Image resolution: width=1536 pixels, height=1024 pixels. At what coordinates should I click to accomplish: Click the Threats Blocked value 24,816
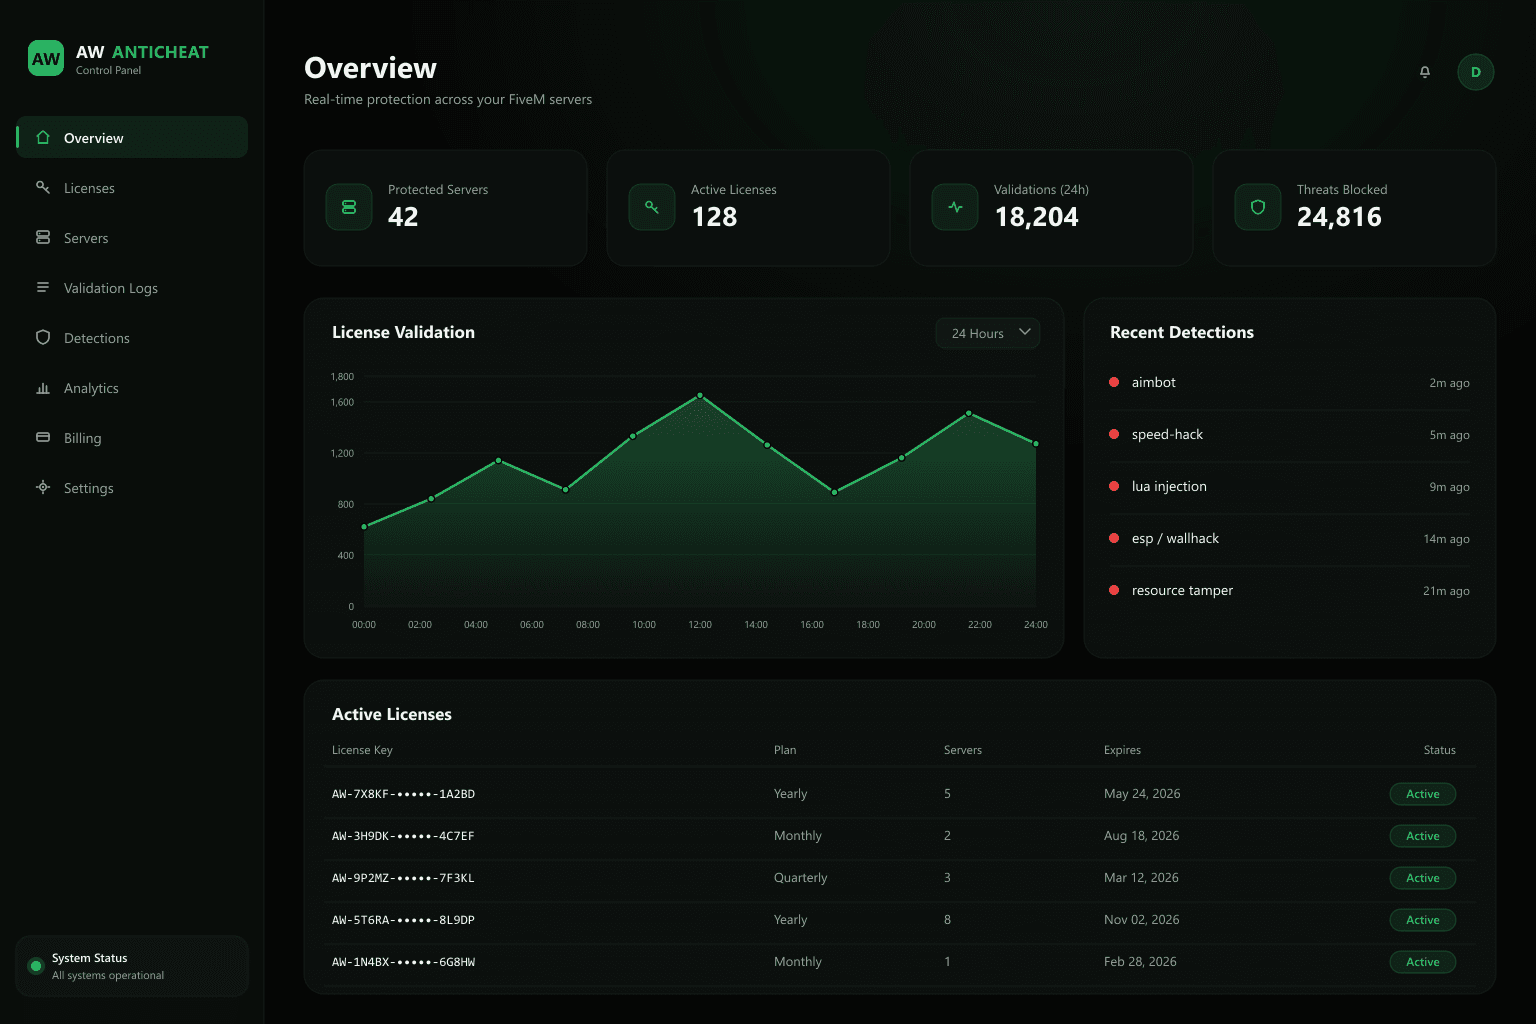click(x=1339, y=217)
